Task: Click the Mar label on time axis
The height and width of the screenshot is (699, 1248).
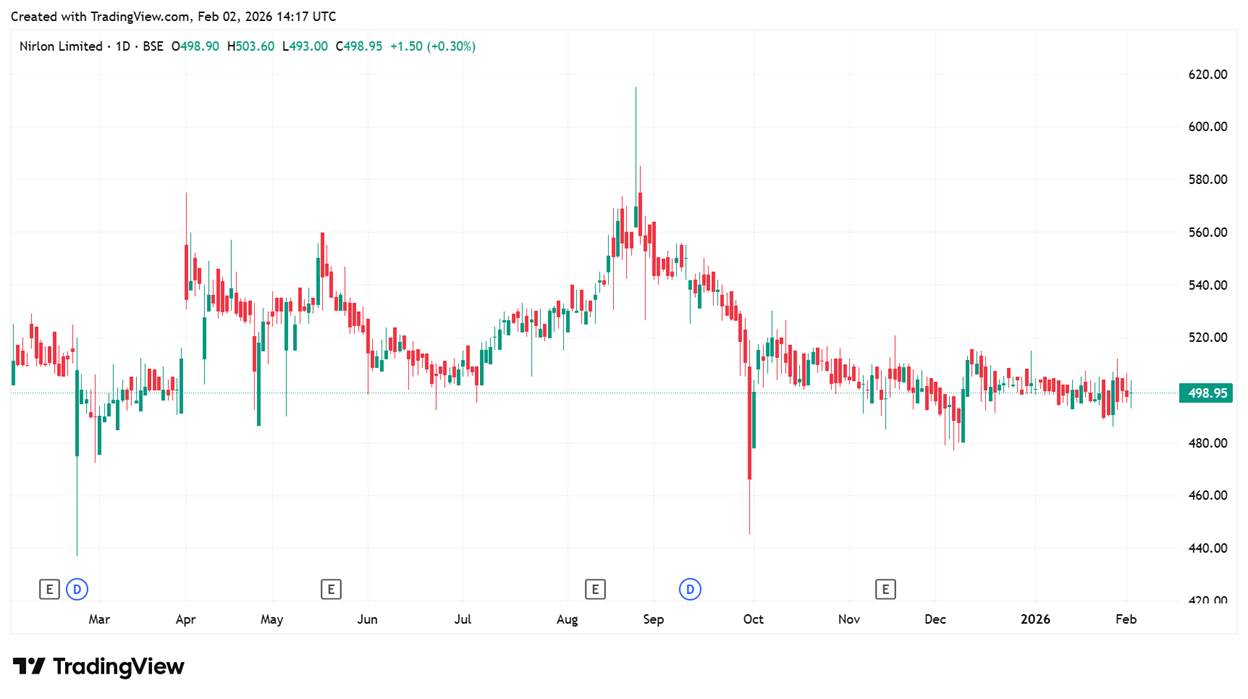Action: pyautogui.click(x=99, y=619)
